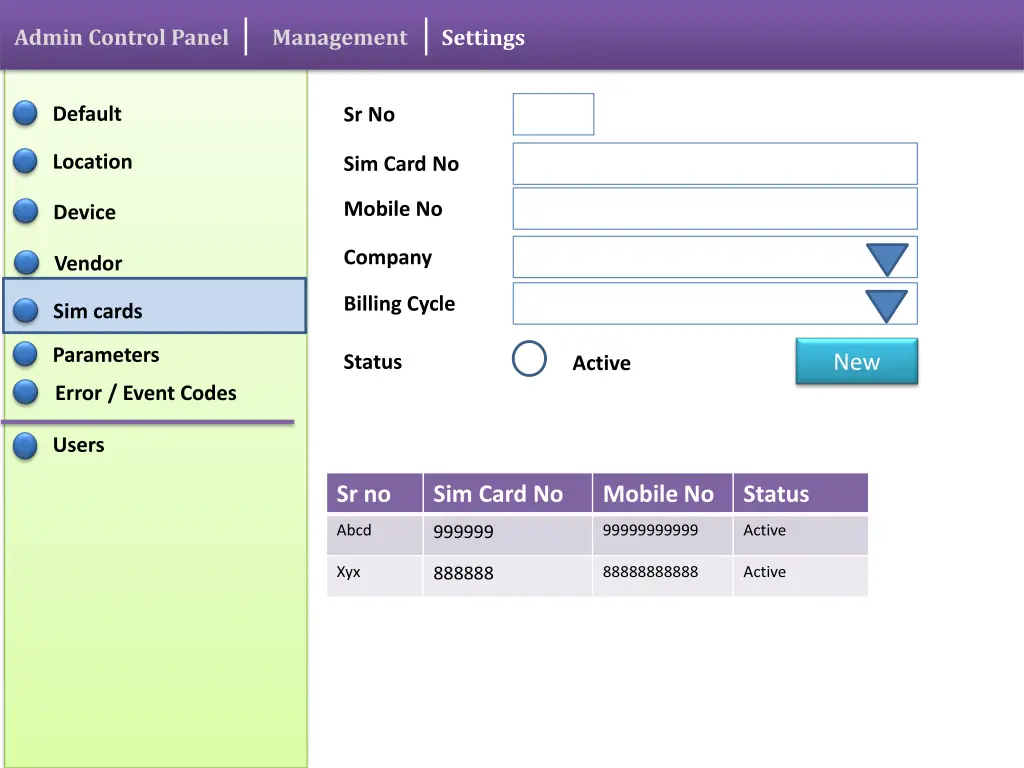Click the blue bullet icon beside Device

(25, 212)
